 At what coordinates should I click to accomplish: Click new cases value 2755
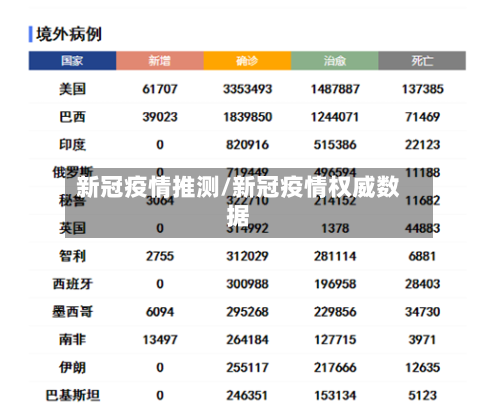pyautogui.click(x=160, y=256)
